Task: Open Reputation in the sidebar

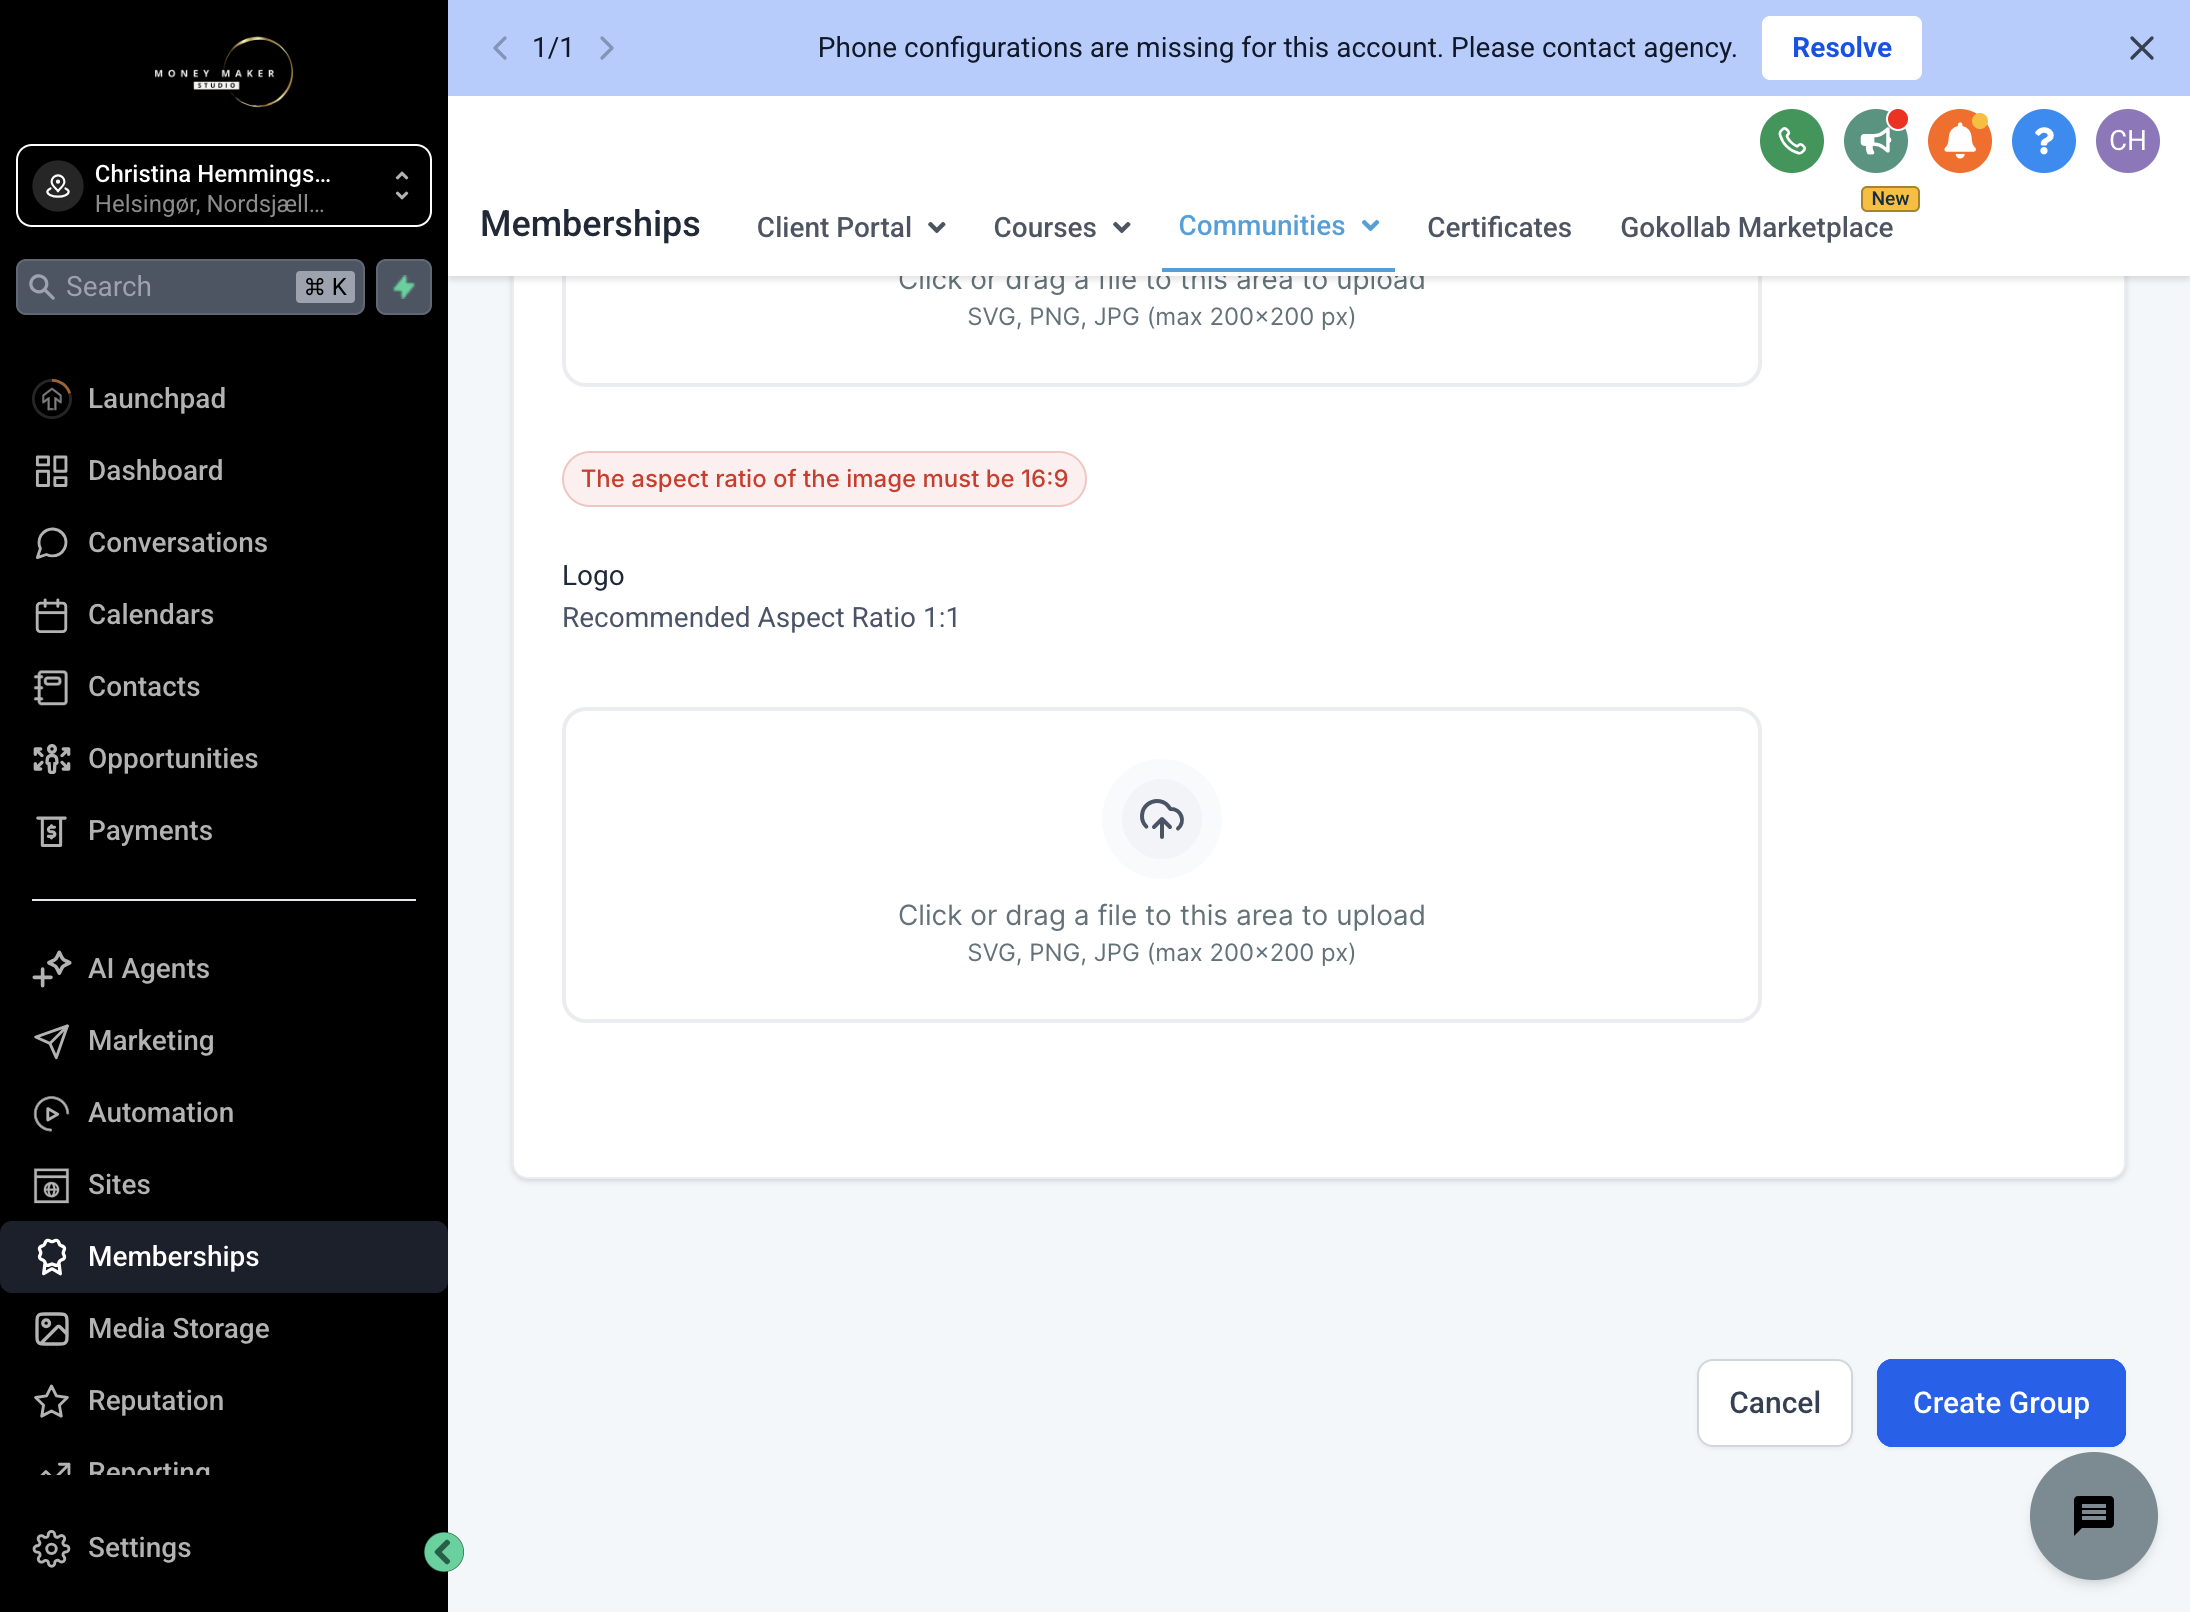Action: 224,1400
